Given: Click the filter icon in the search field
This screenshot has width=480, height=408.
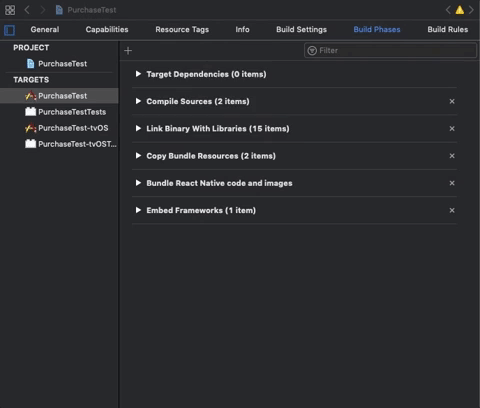Looking at the screenshot, I should [x=312, y=51].
